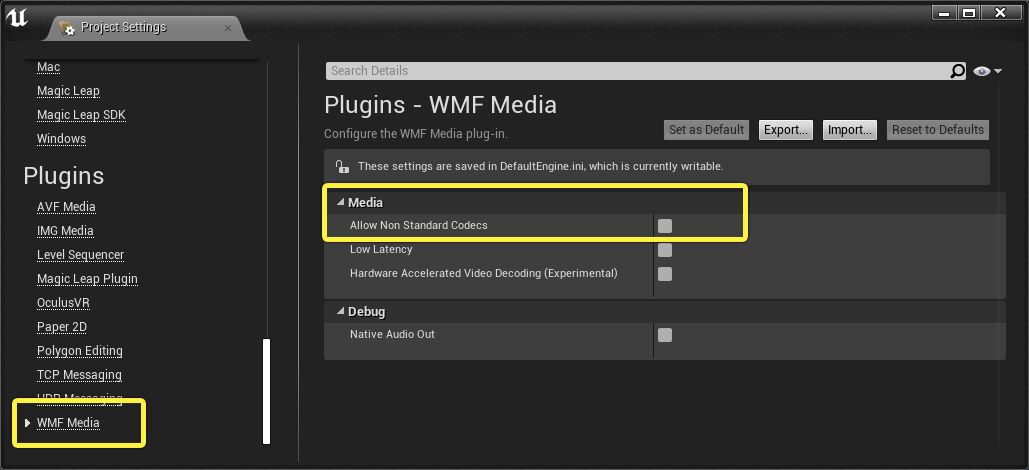Select the Project Settings tab
The height and width of the screenshot is (470, 1029).
(146, 28)
